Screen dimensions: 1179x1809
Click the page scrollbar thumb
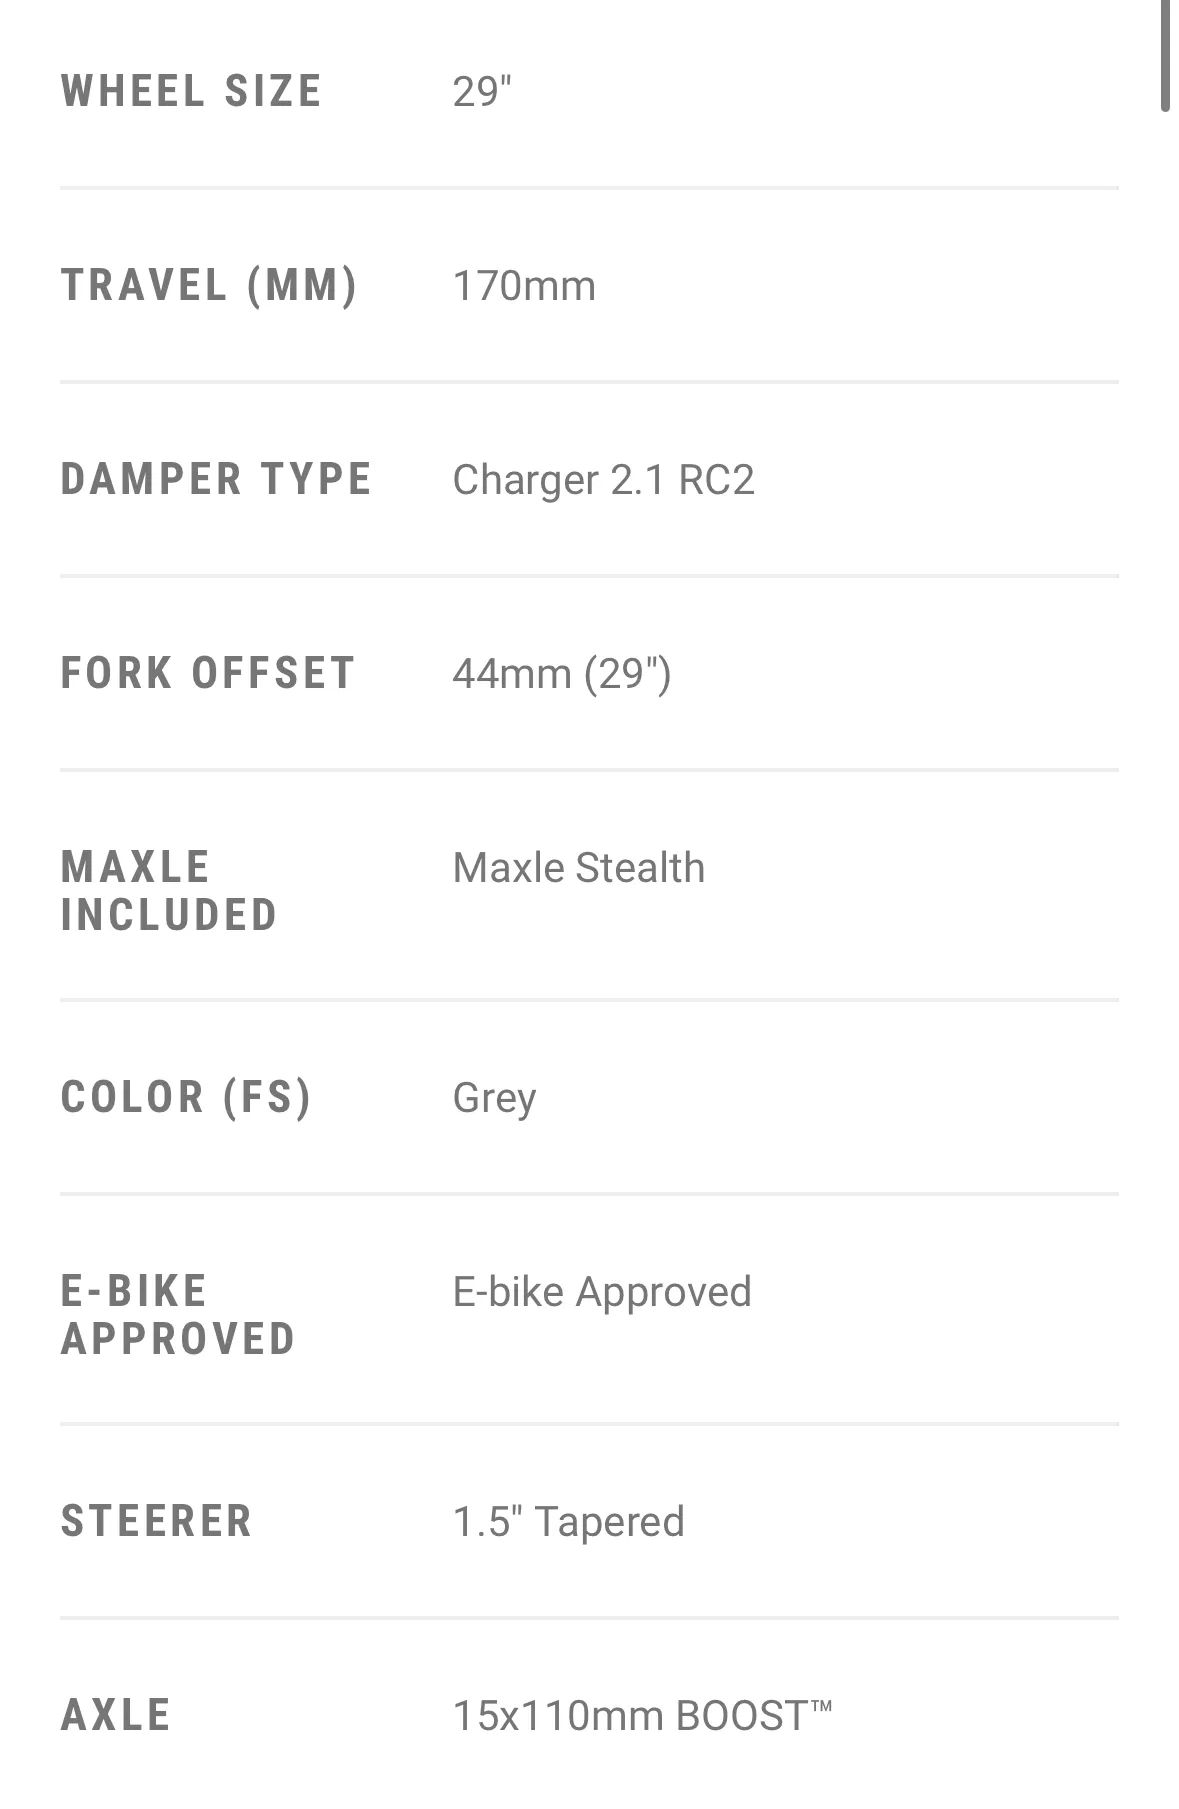[x=1165, y=55]
